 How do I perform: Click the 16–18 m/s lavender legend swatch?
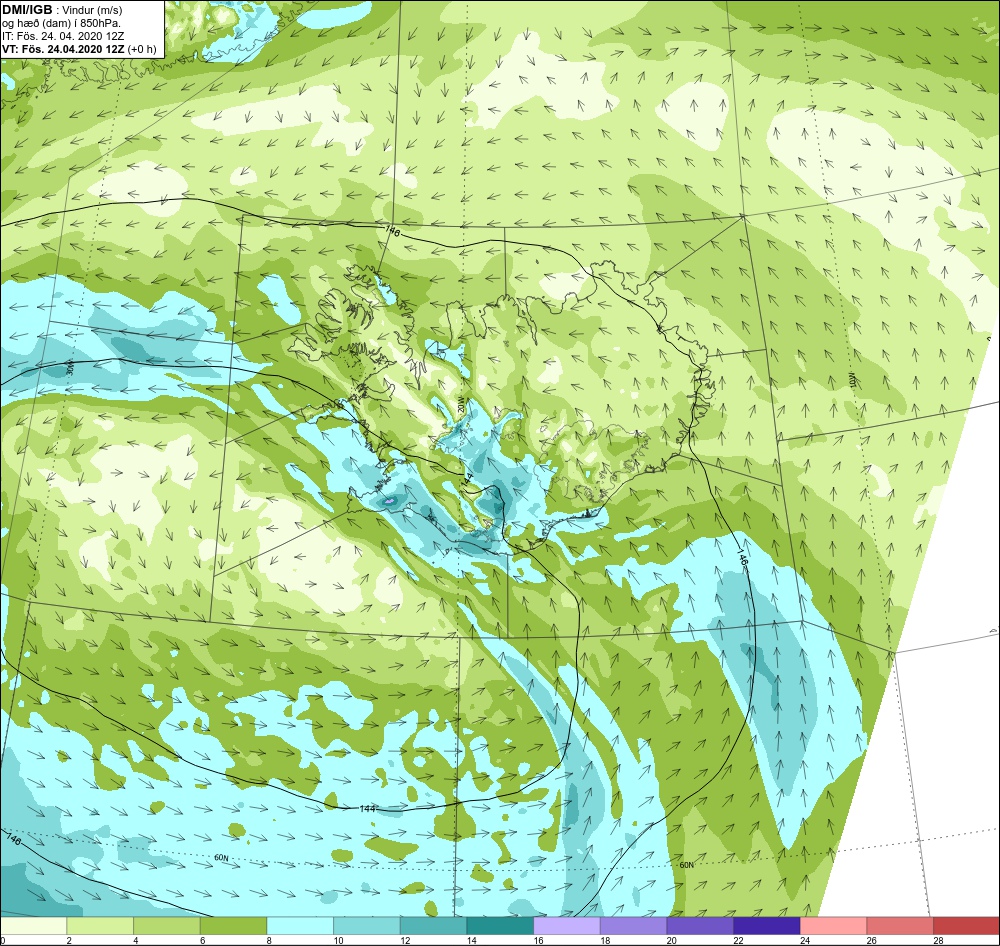click(566, 926)
